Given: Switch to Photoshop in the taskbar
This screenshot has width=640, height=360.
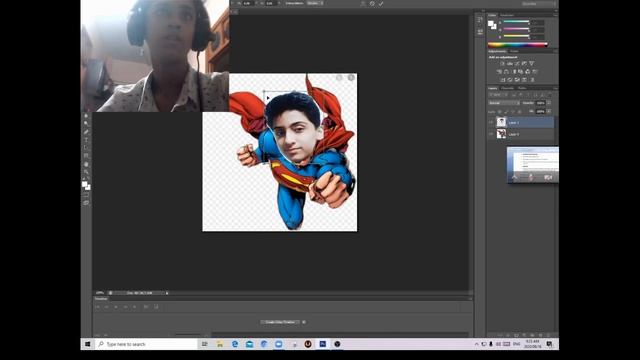Looking at the screenshot, I should tap(322, 344).
